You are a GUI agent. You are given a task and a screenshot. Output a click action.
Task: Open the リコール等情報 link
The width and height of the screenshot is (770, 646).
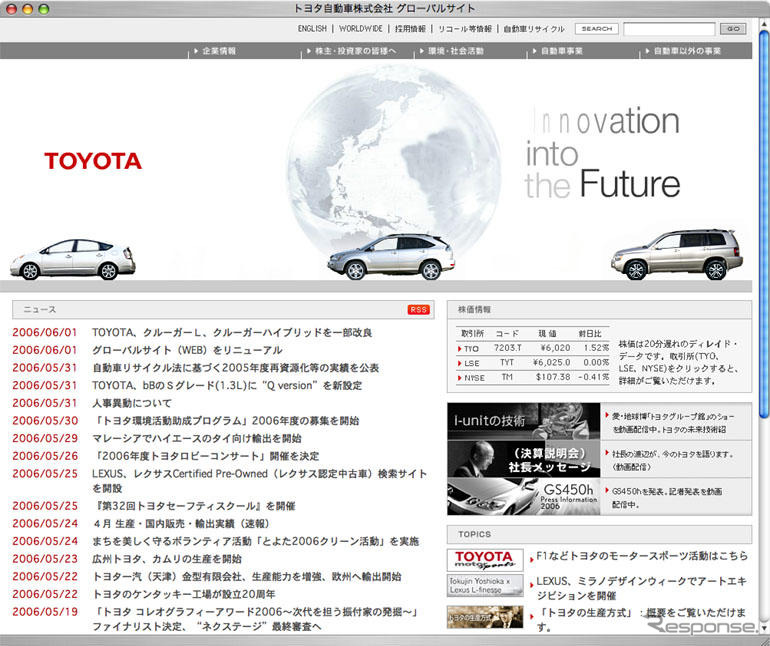[x=465, y=28]
